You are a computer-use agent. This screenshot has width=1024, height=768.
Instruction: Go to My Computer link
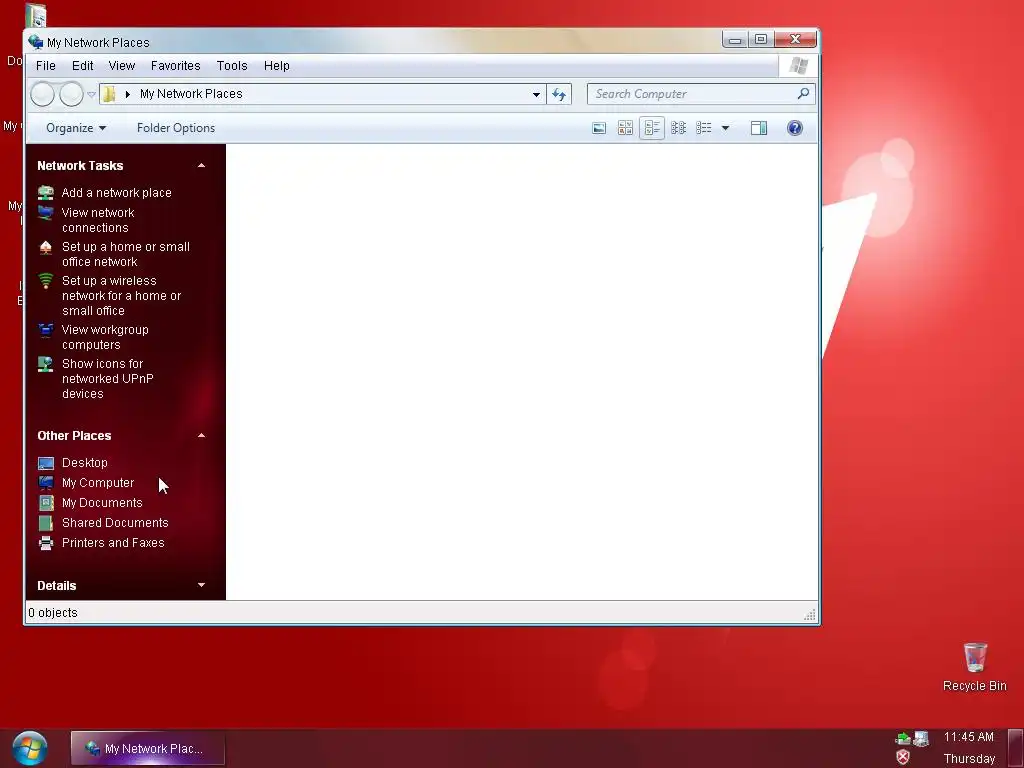[98, 483]
